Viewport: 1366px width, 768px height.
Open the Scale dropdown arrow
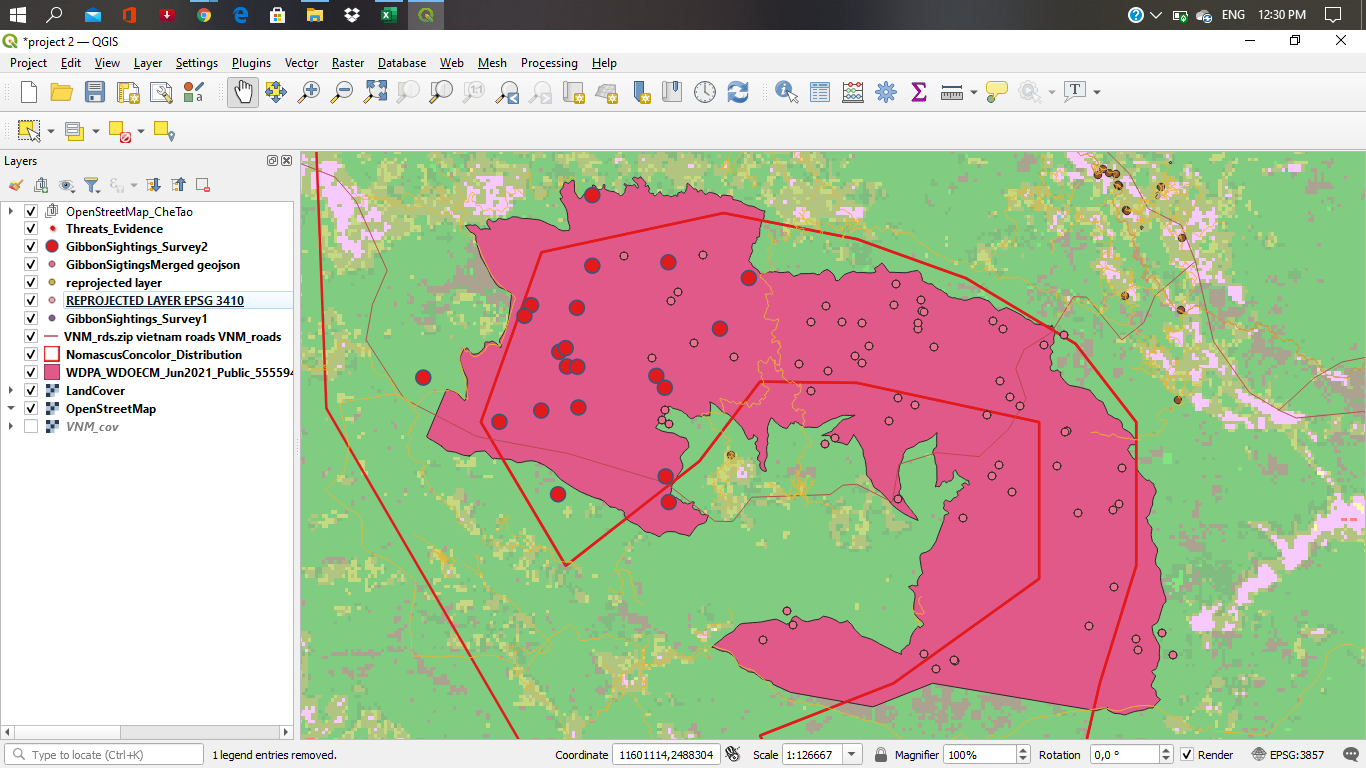pyautogui.click(x=852, y=755)
